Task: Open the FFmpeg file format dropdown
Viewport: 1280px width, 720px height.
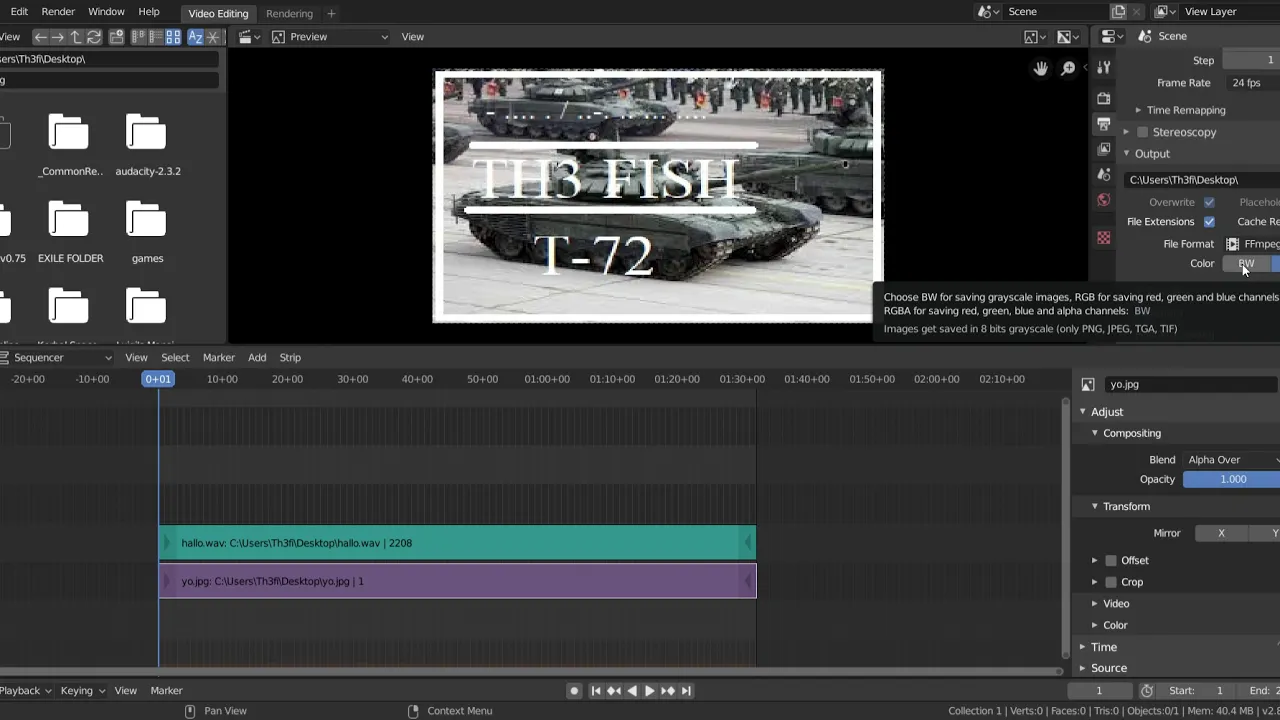Action: pyautogui.click(x=1252, y=244)
